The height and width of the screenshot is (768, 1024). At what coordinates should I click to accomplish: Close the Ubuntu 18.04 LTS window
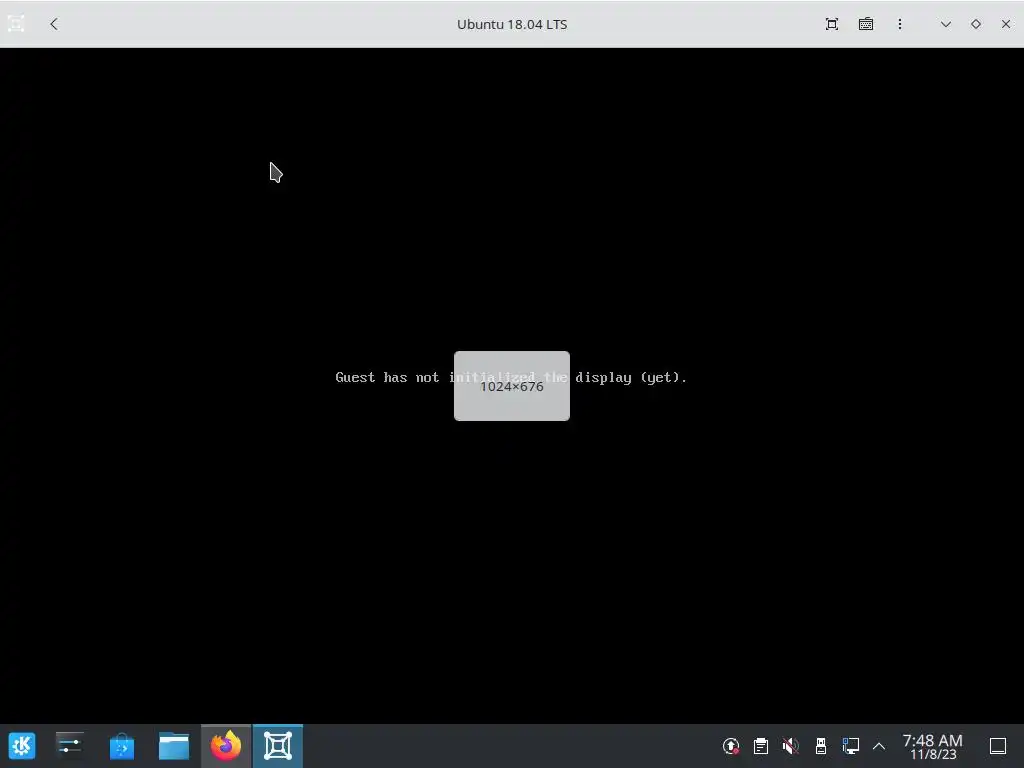click(x=1006, y=24)
